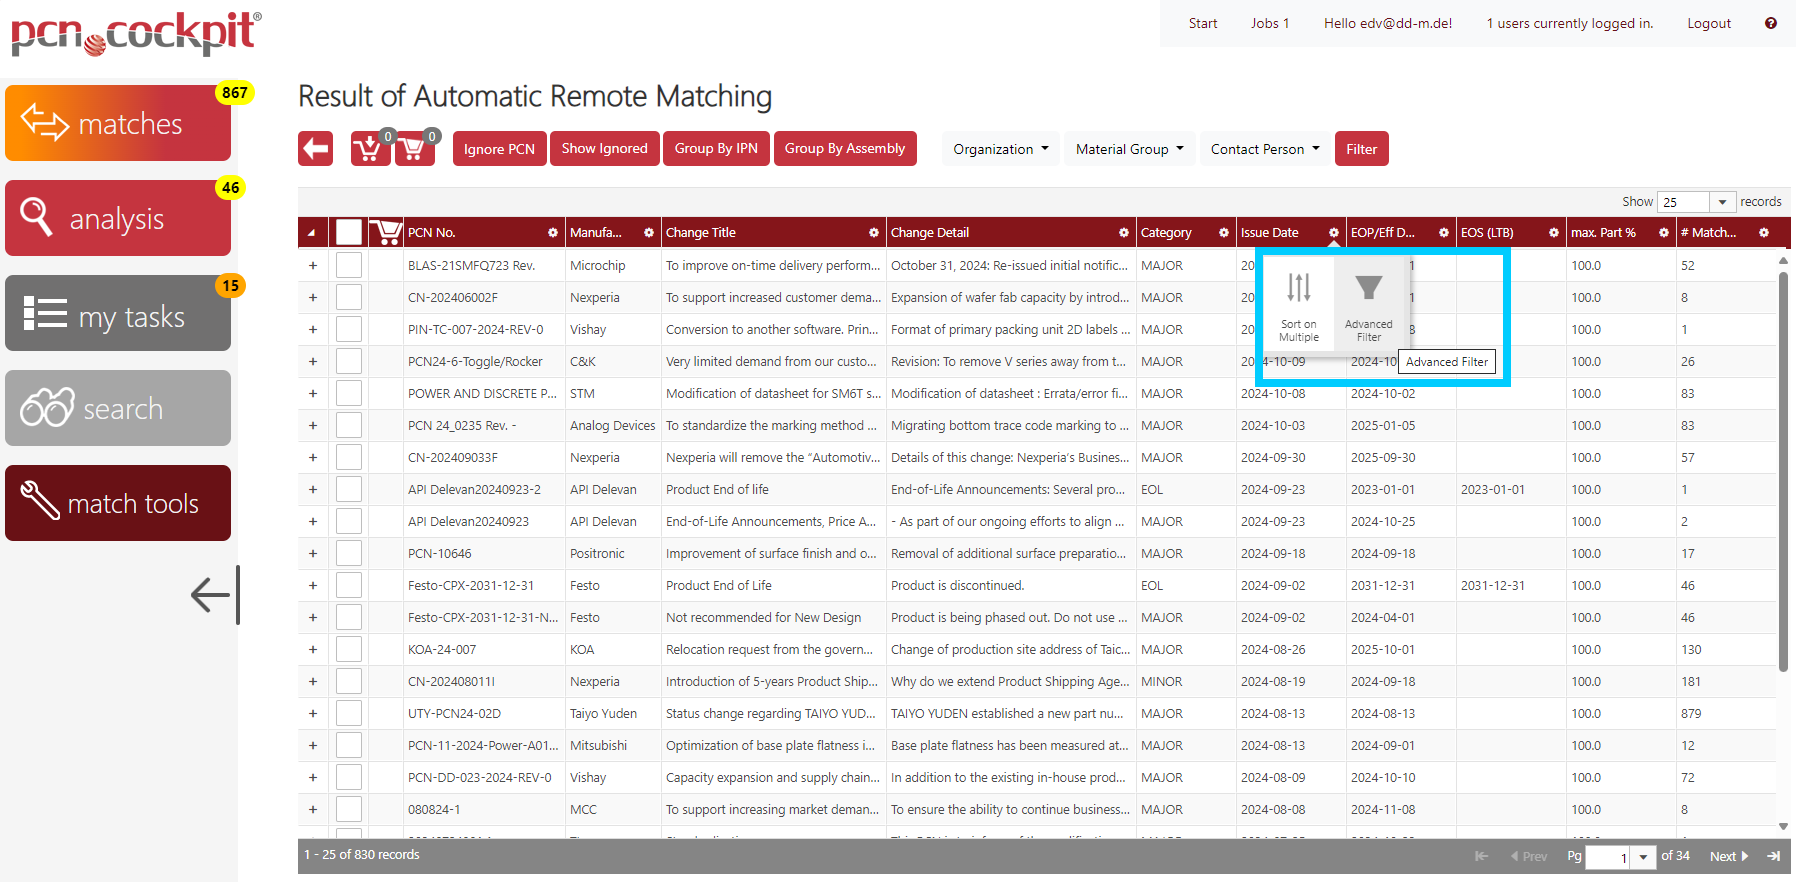Jump to the last page icon
Screen dimensions: 1796x882
point(1773,856)
